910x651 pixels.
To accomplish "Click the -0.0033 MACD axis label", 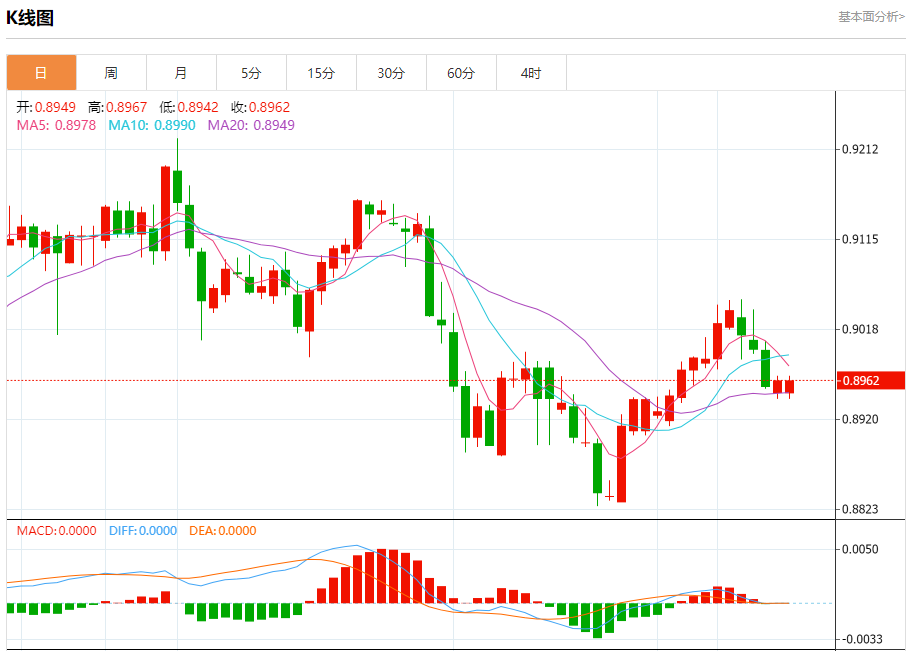I will pyautogui.click(x=860, y=639).
